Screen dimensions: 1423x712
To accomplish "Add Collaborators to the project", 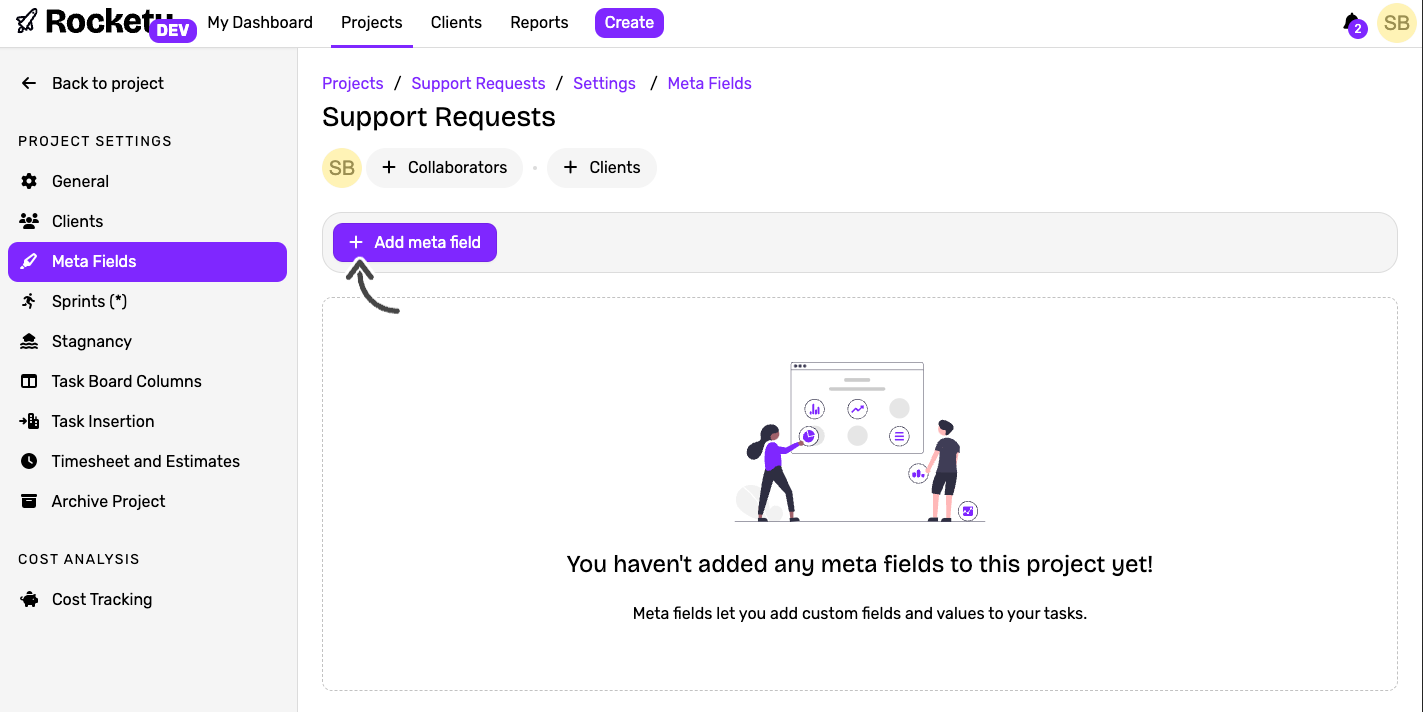I will click(x=445, y=168).
